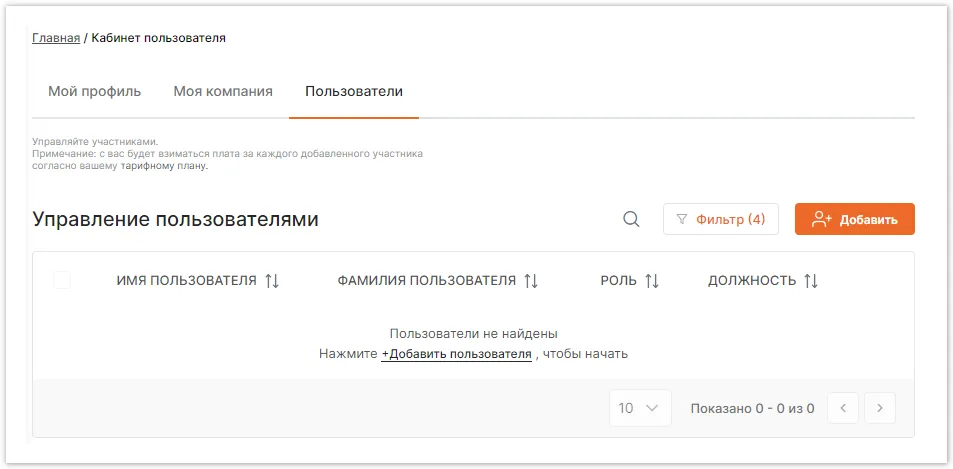Image resolution: width=953 pixels, height=469 pixels.
Task: Click the ФАМИЛИЯ ПОЛЬЗОВАТЕЛЯ column header text
Action: [x=427, y=281]
